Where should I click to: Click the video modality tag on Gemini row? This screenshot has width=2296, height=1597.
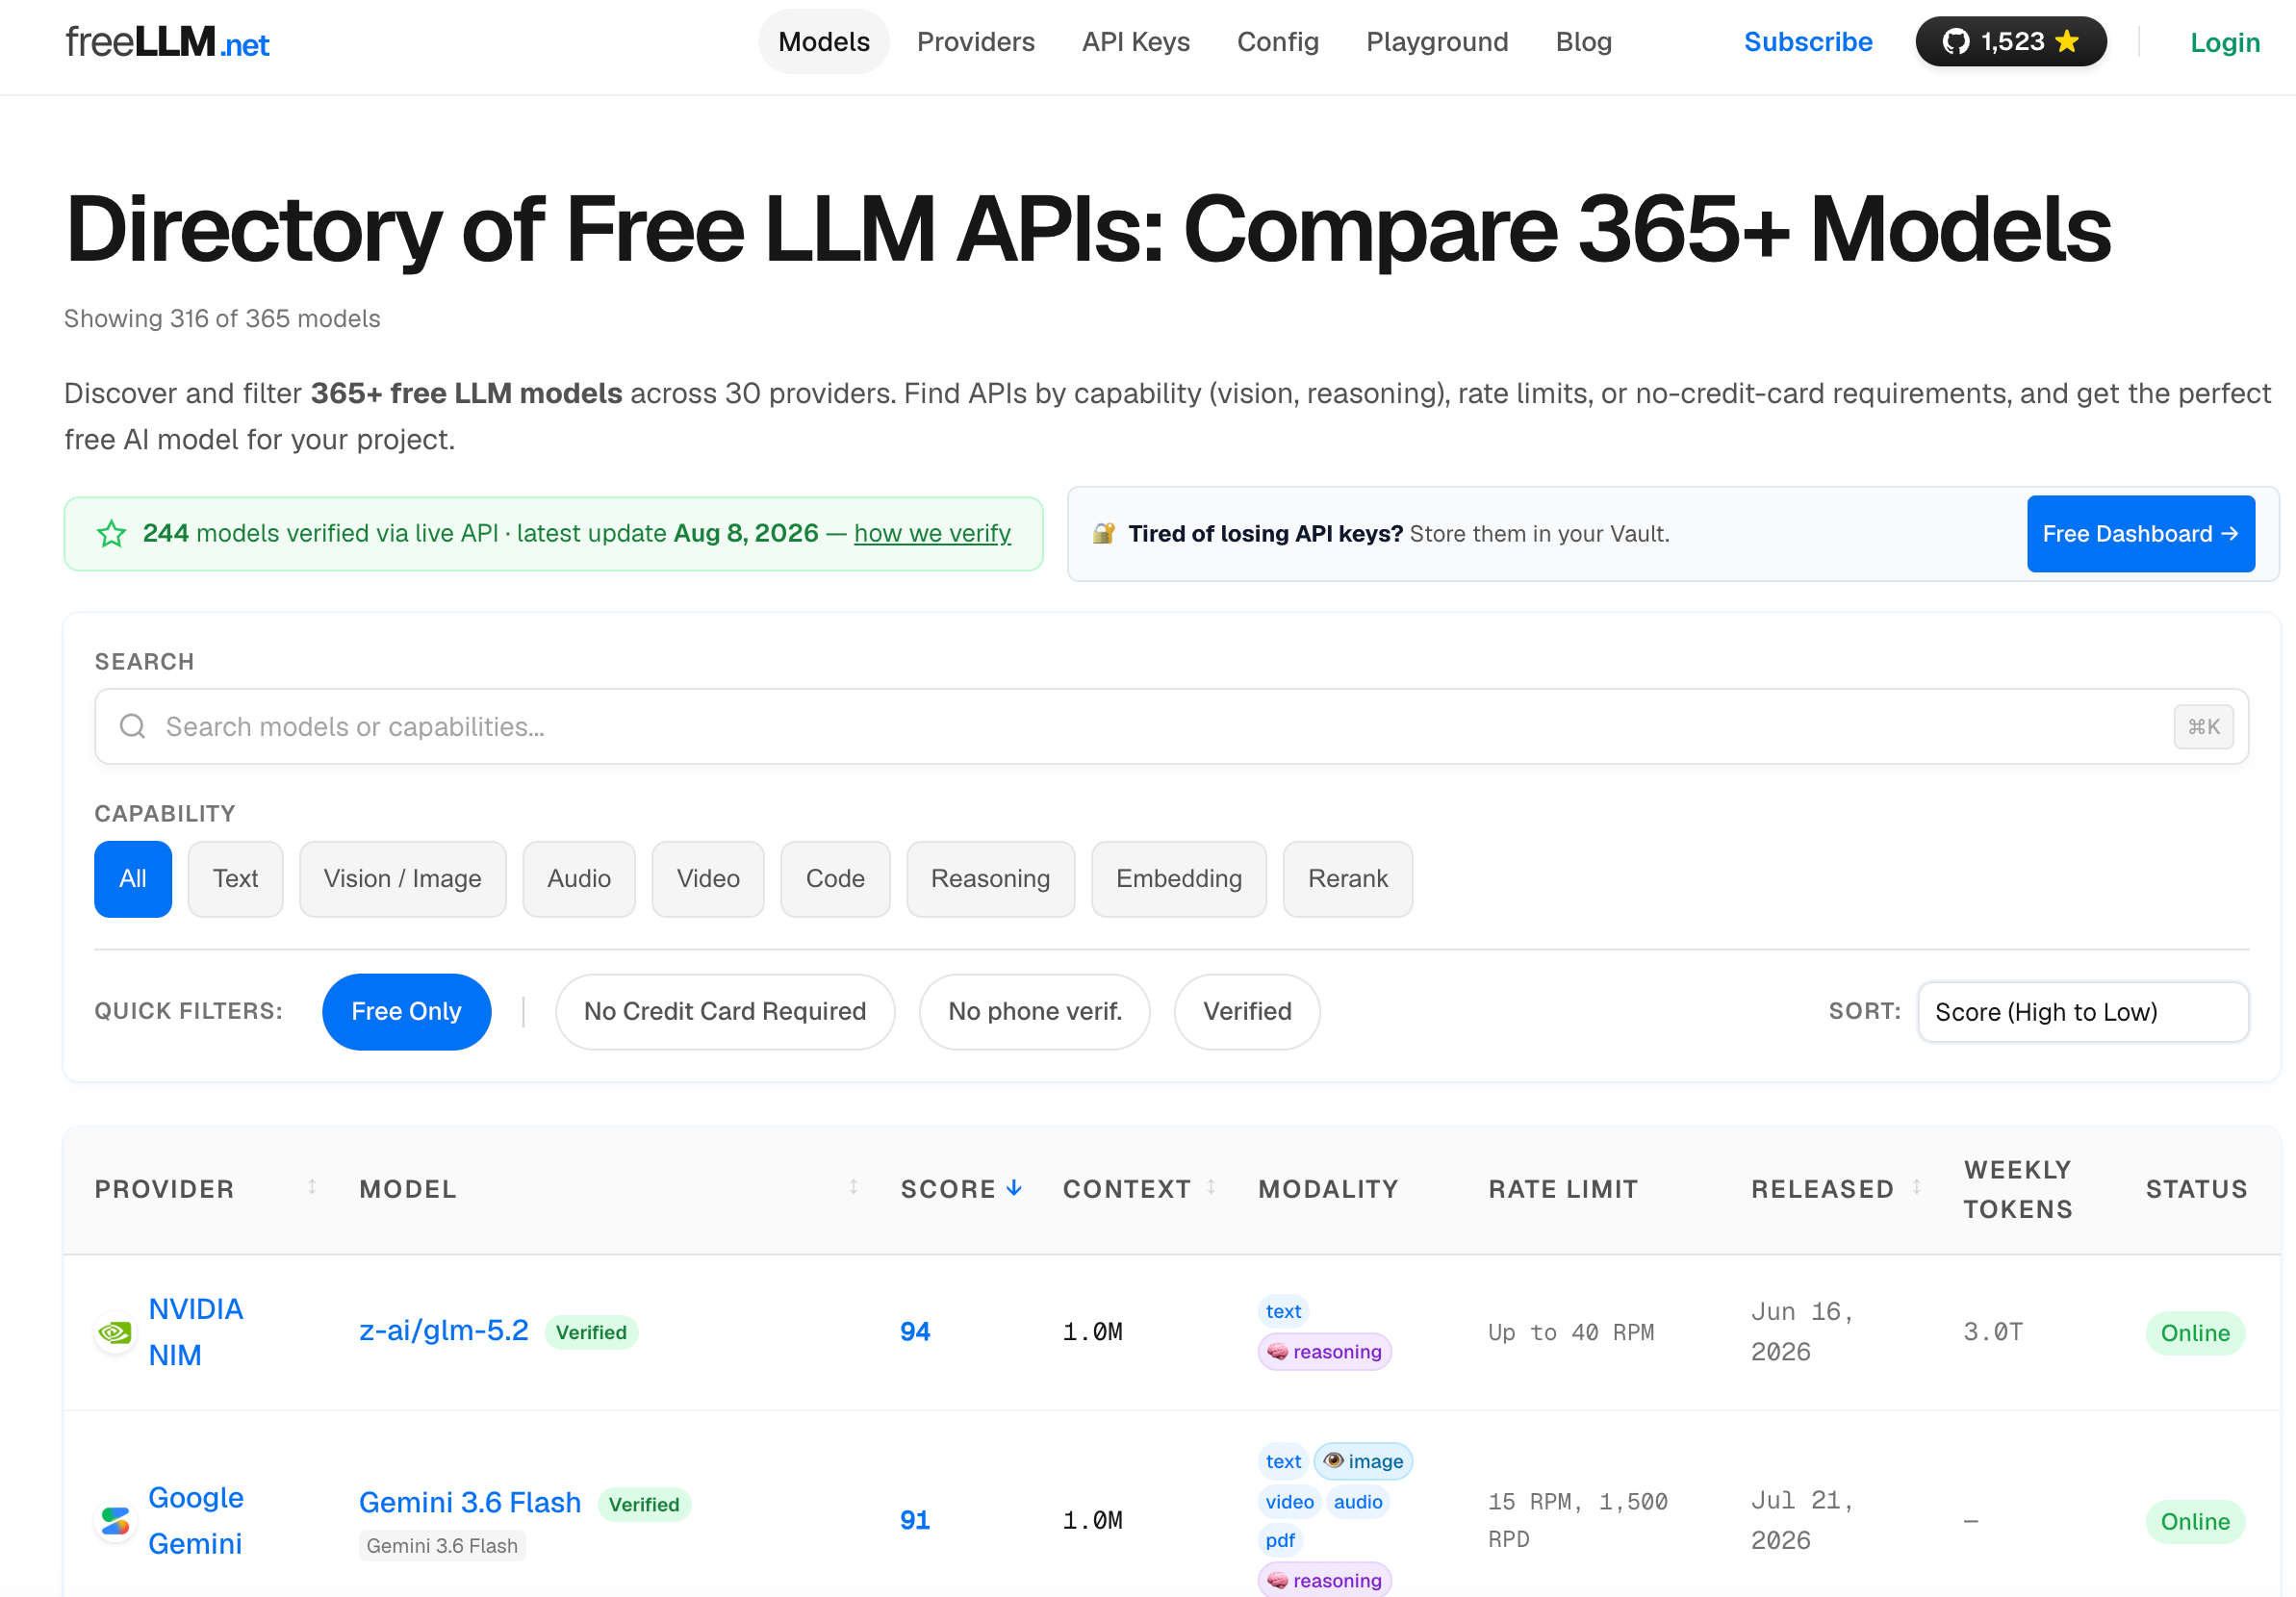pyautogui.click(x=1289, y=1502)
